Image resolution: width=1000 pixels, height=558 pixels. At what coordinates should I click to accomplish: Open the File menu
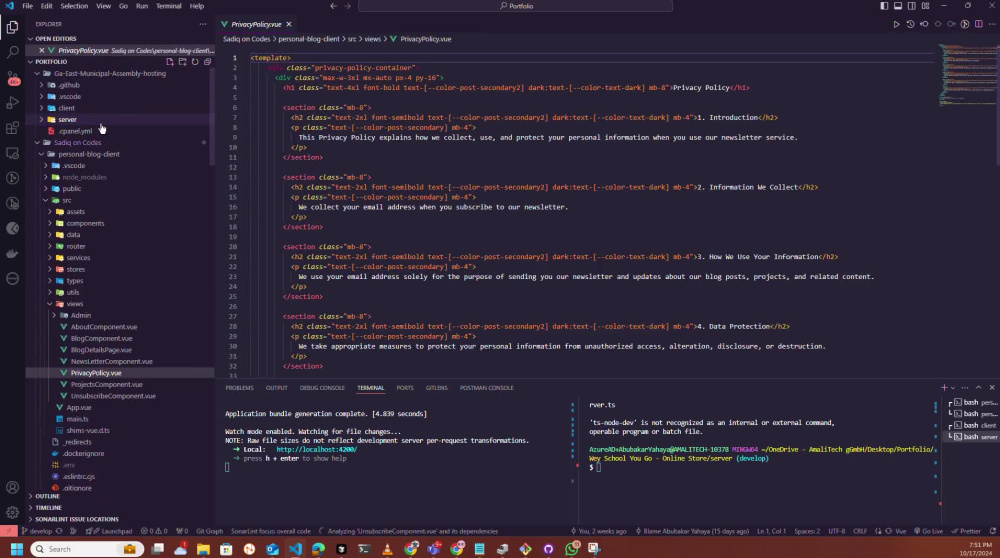pos(27,6)
